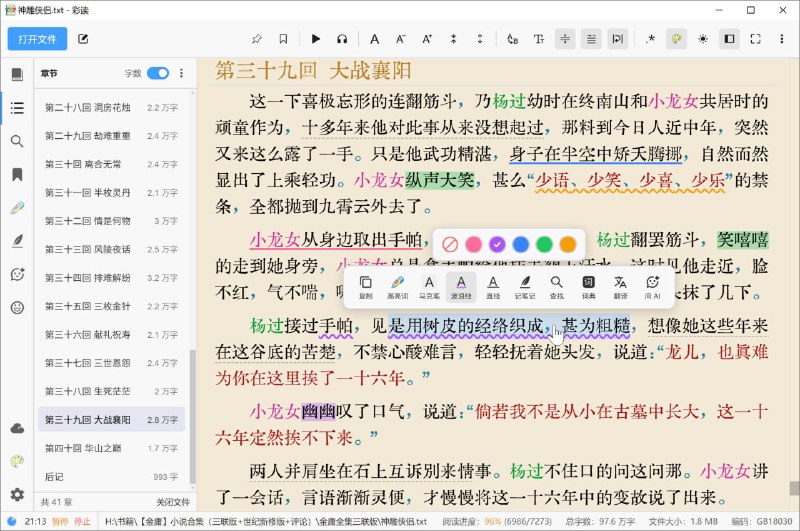Apply 直线 straight underline in popup
800x531 pixels.
tap(493, 287)
